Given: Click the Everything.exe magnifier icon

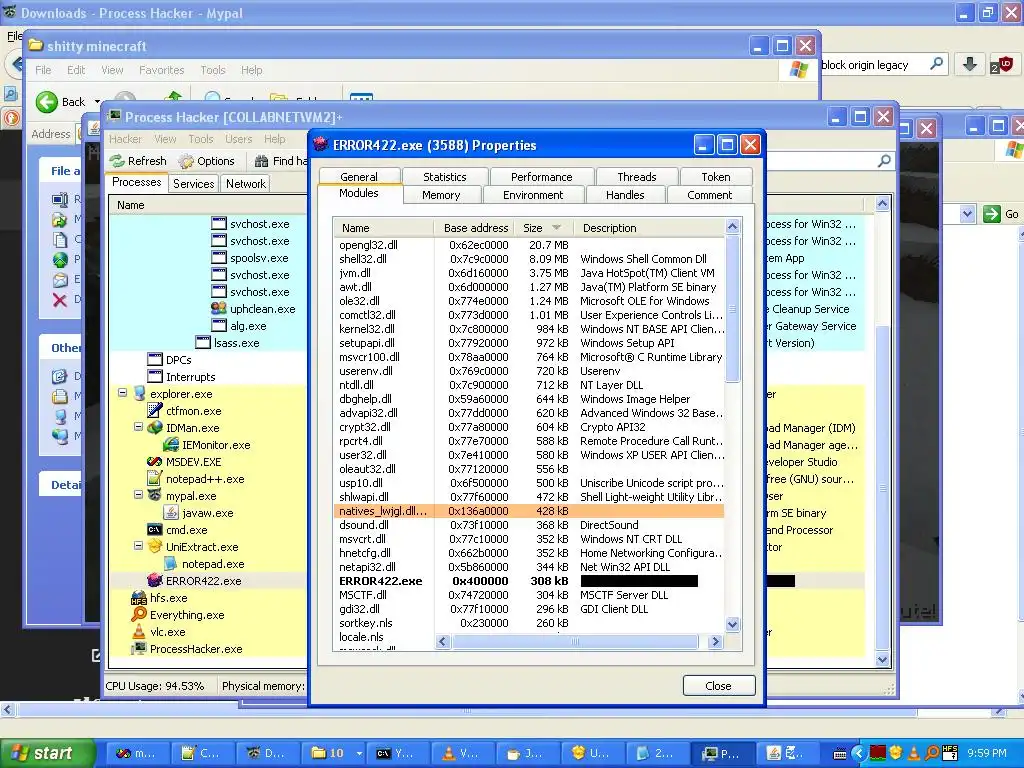Looking at the screenshot, I should (x=139, y=615).
